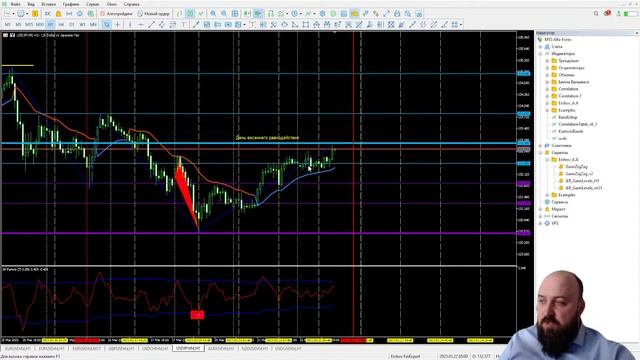Expand the Маркет node
The image size is (640, 360).
click(541, 209)
